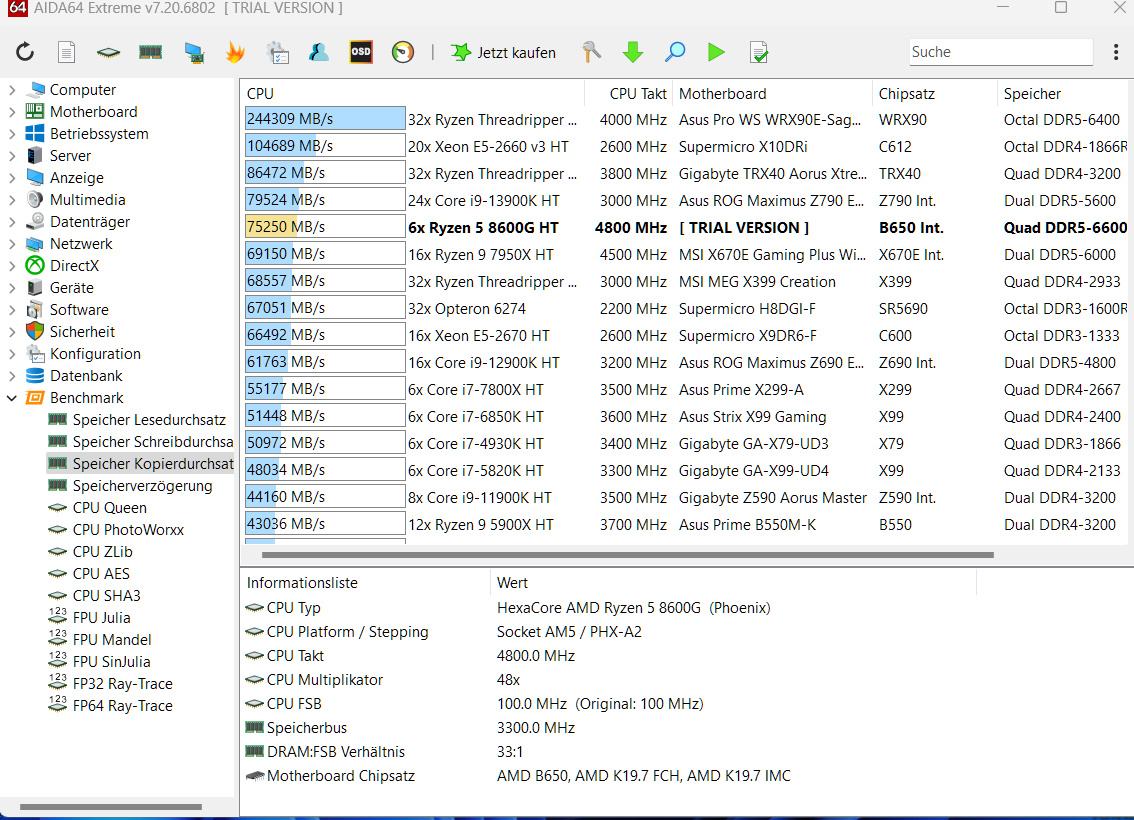This screenshot has width=1134, height=820.
Task: Open the Report page icon
Action: point(67,52)
